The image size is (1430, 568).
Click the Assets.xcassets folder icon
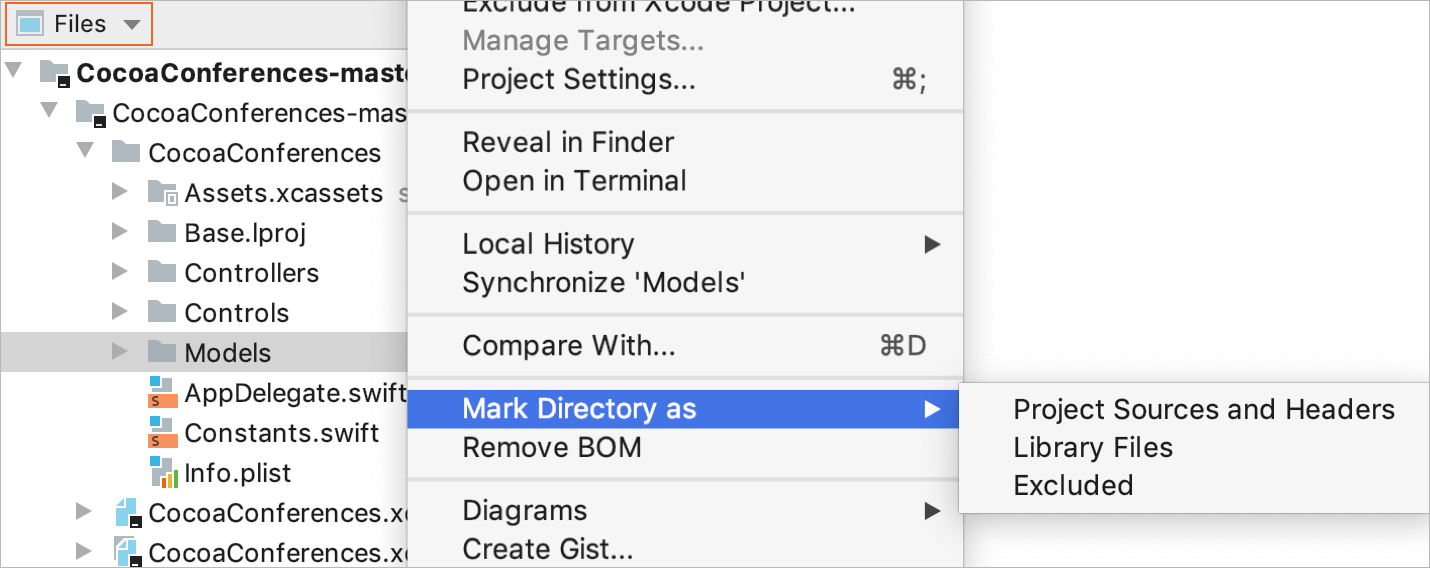coord(162,192)
